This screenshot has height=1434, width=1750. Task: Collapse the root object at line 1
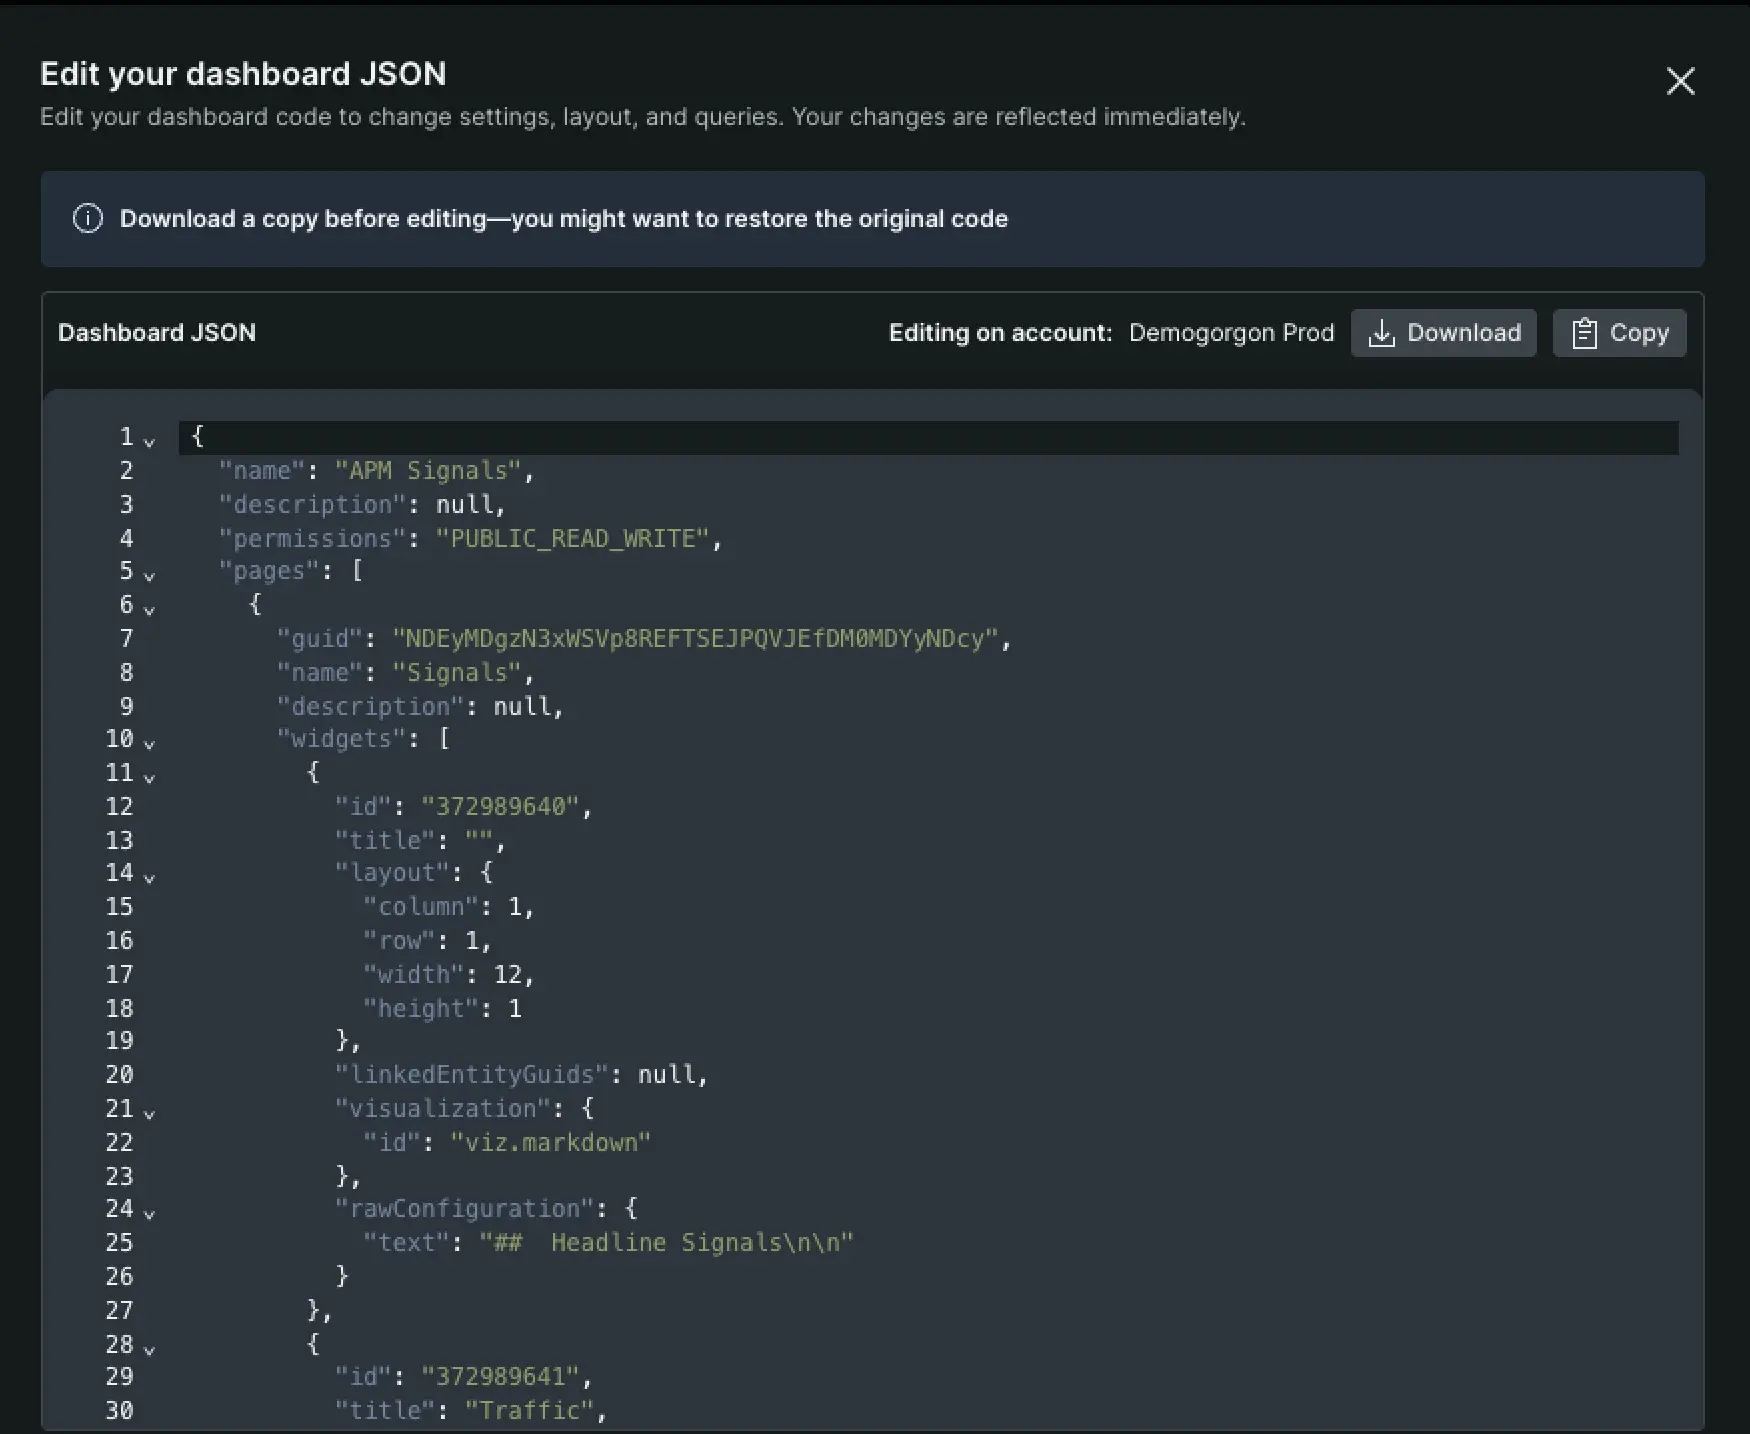pos(149,441)
